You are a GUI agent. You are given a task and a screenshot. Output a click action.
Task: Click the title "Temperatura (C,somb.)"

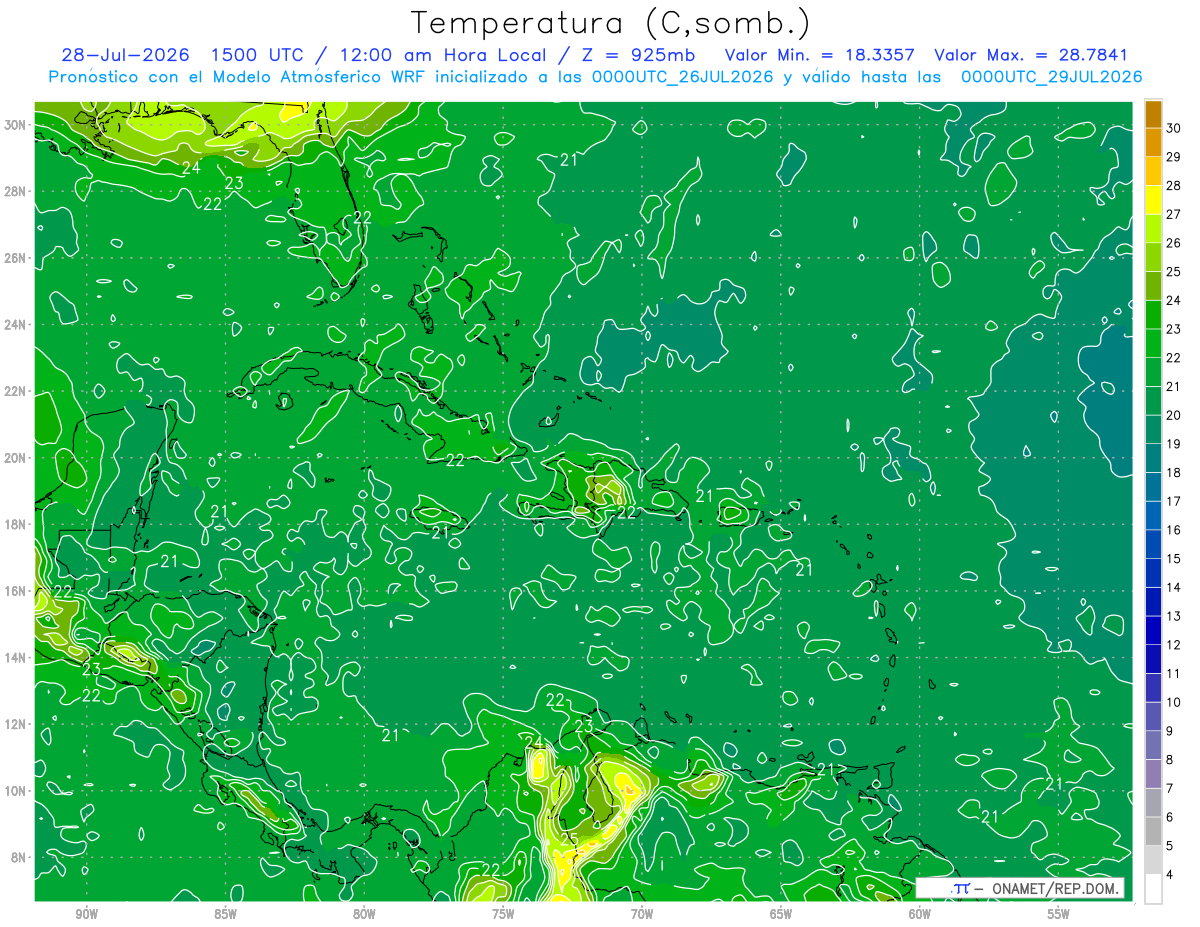click(611, 23)
